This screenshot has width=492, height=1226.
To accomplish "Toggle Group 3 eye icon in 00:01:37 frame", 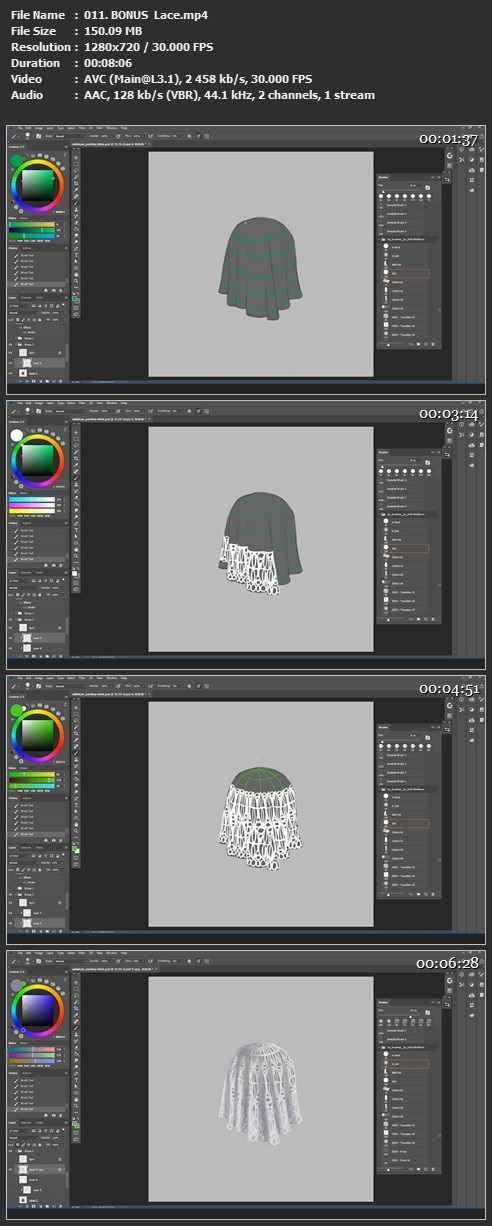I will (10, 345).
